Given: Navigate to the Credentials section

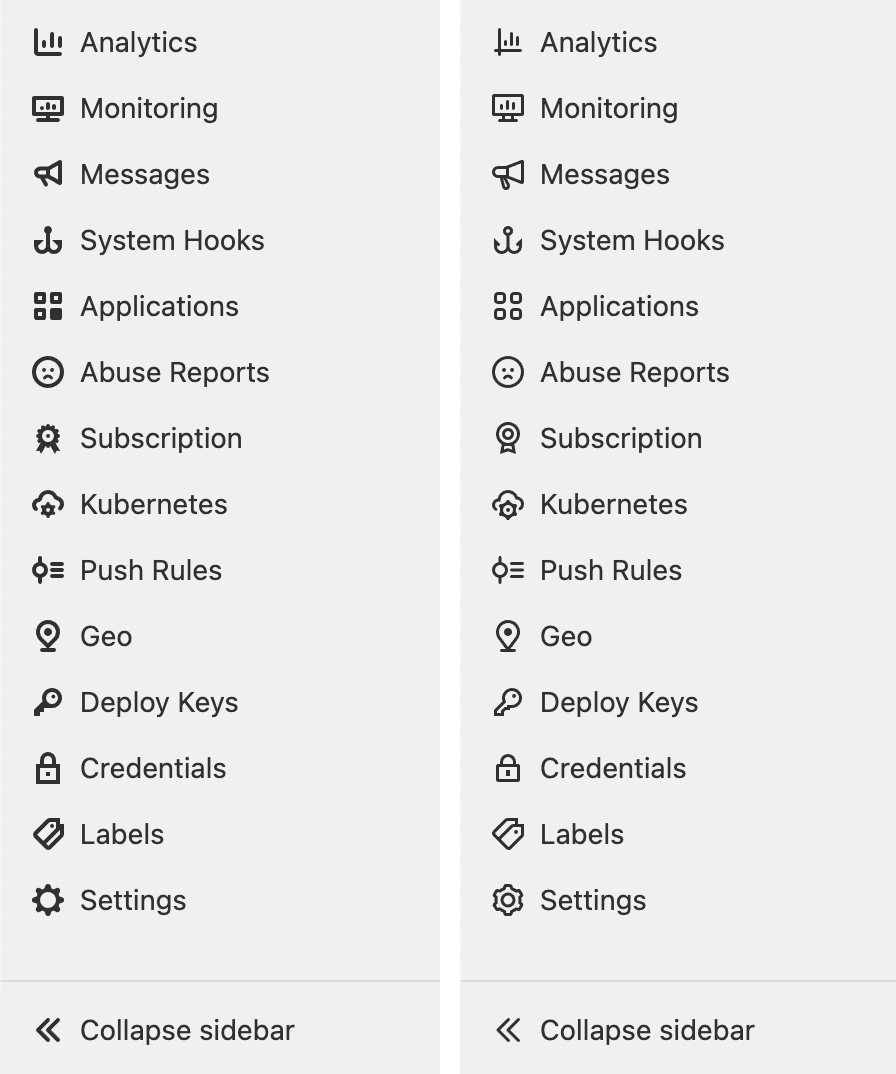Looking at the screenshot, I should click(152, 768).
